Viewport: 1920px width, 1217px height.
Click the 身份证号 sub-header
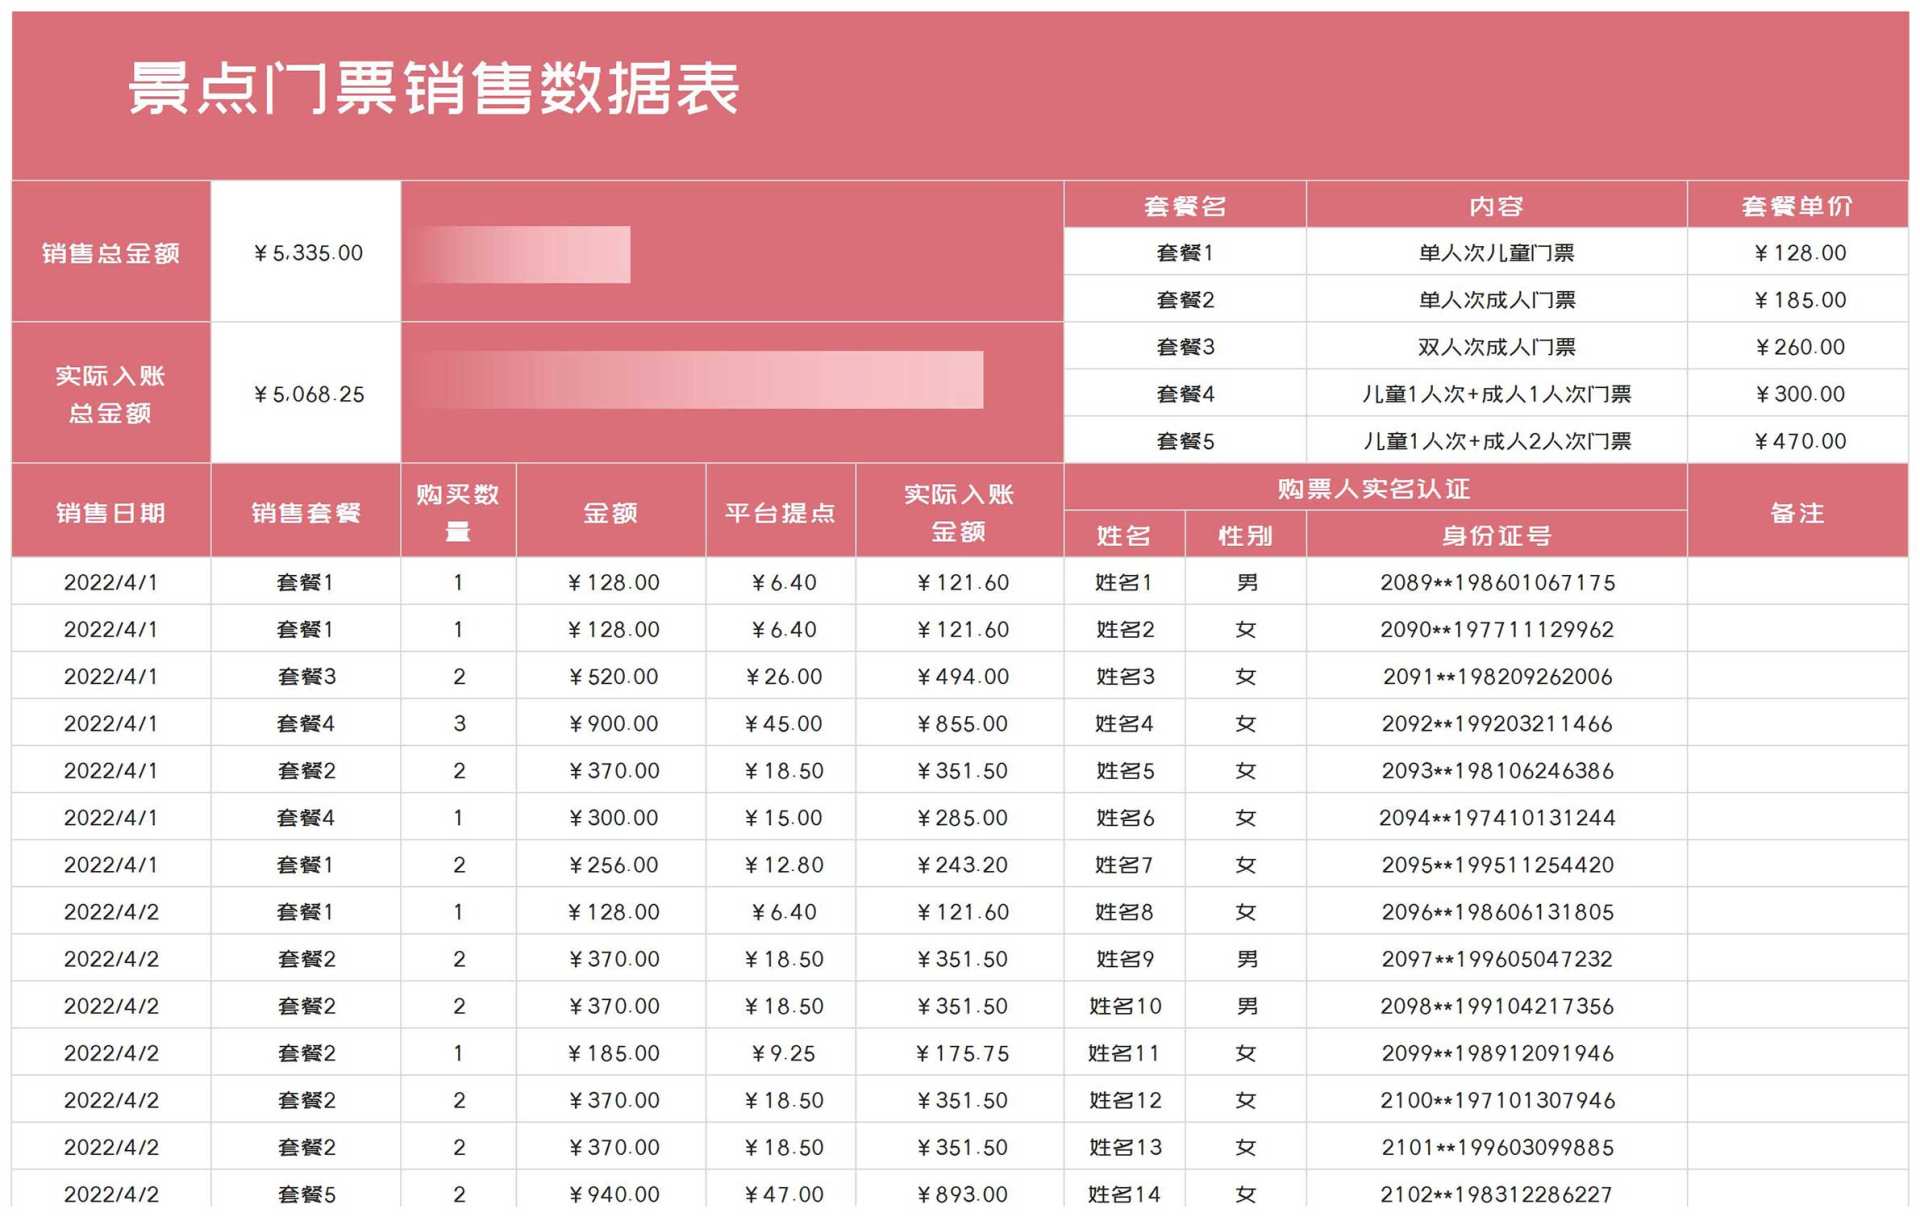point(1497,535)
